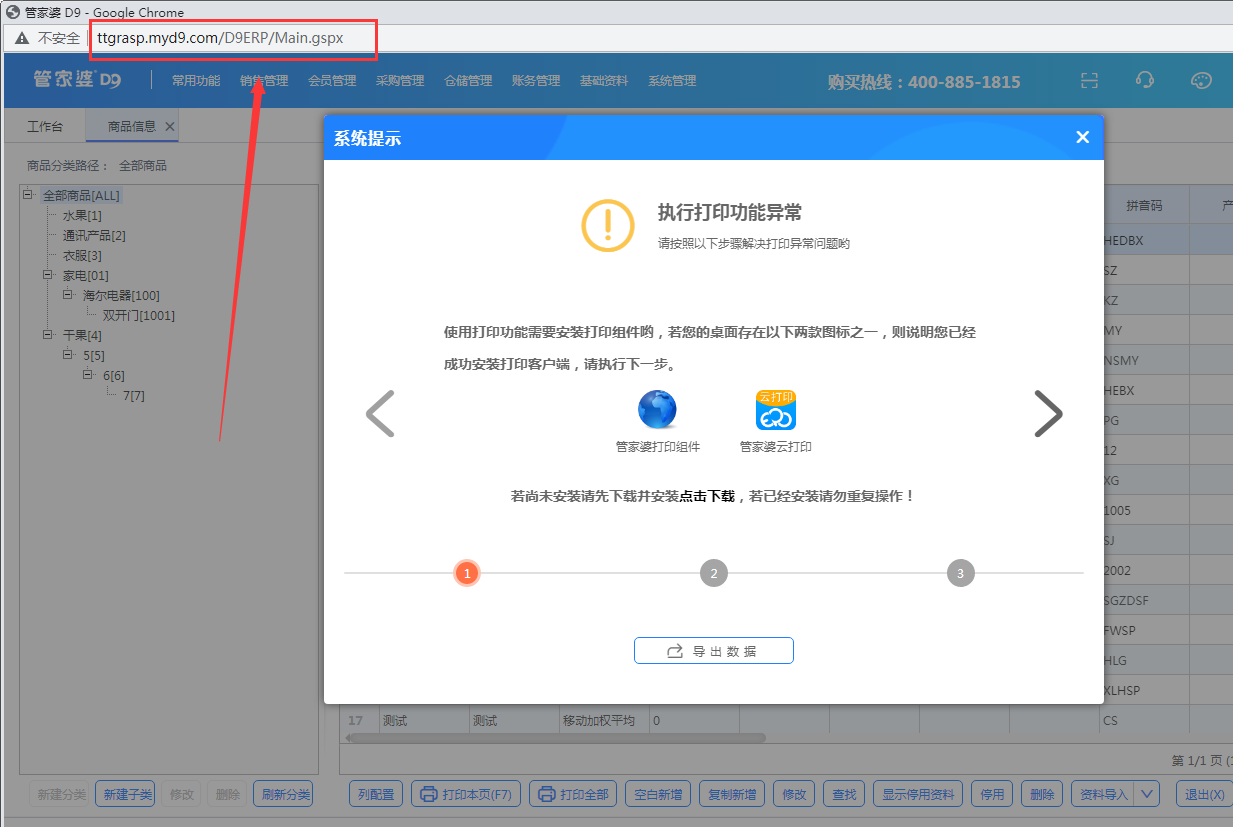Open the 资料导入 dropdown arrow
1233x827 pixels.
tap(1146, 794)
